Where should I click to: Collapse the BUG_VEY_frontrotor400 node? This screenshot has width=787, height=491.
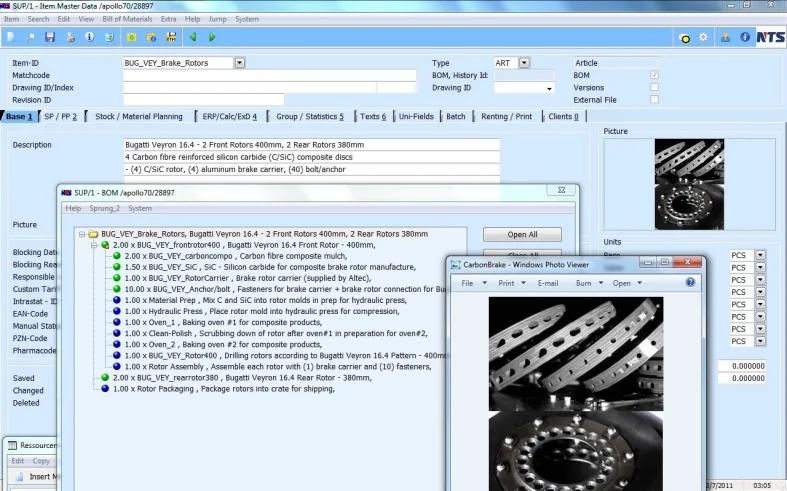94,245
